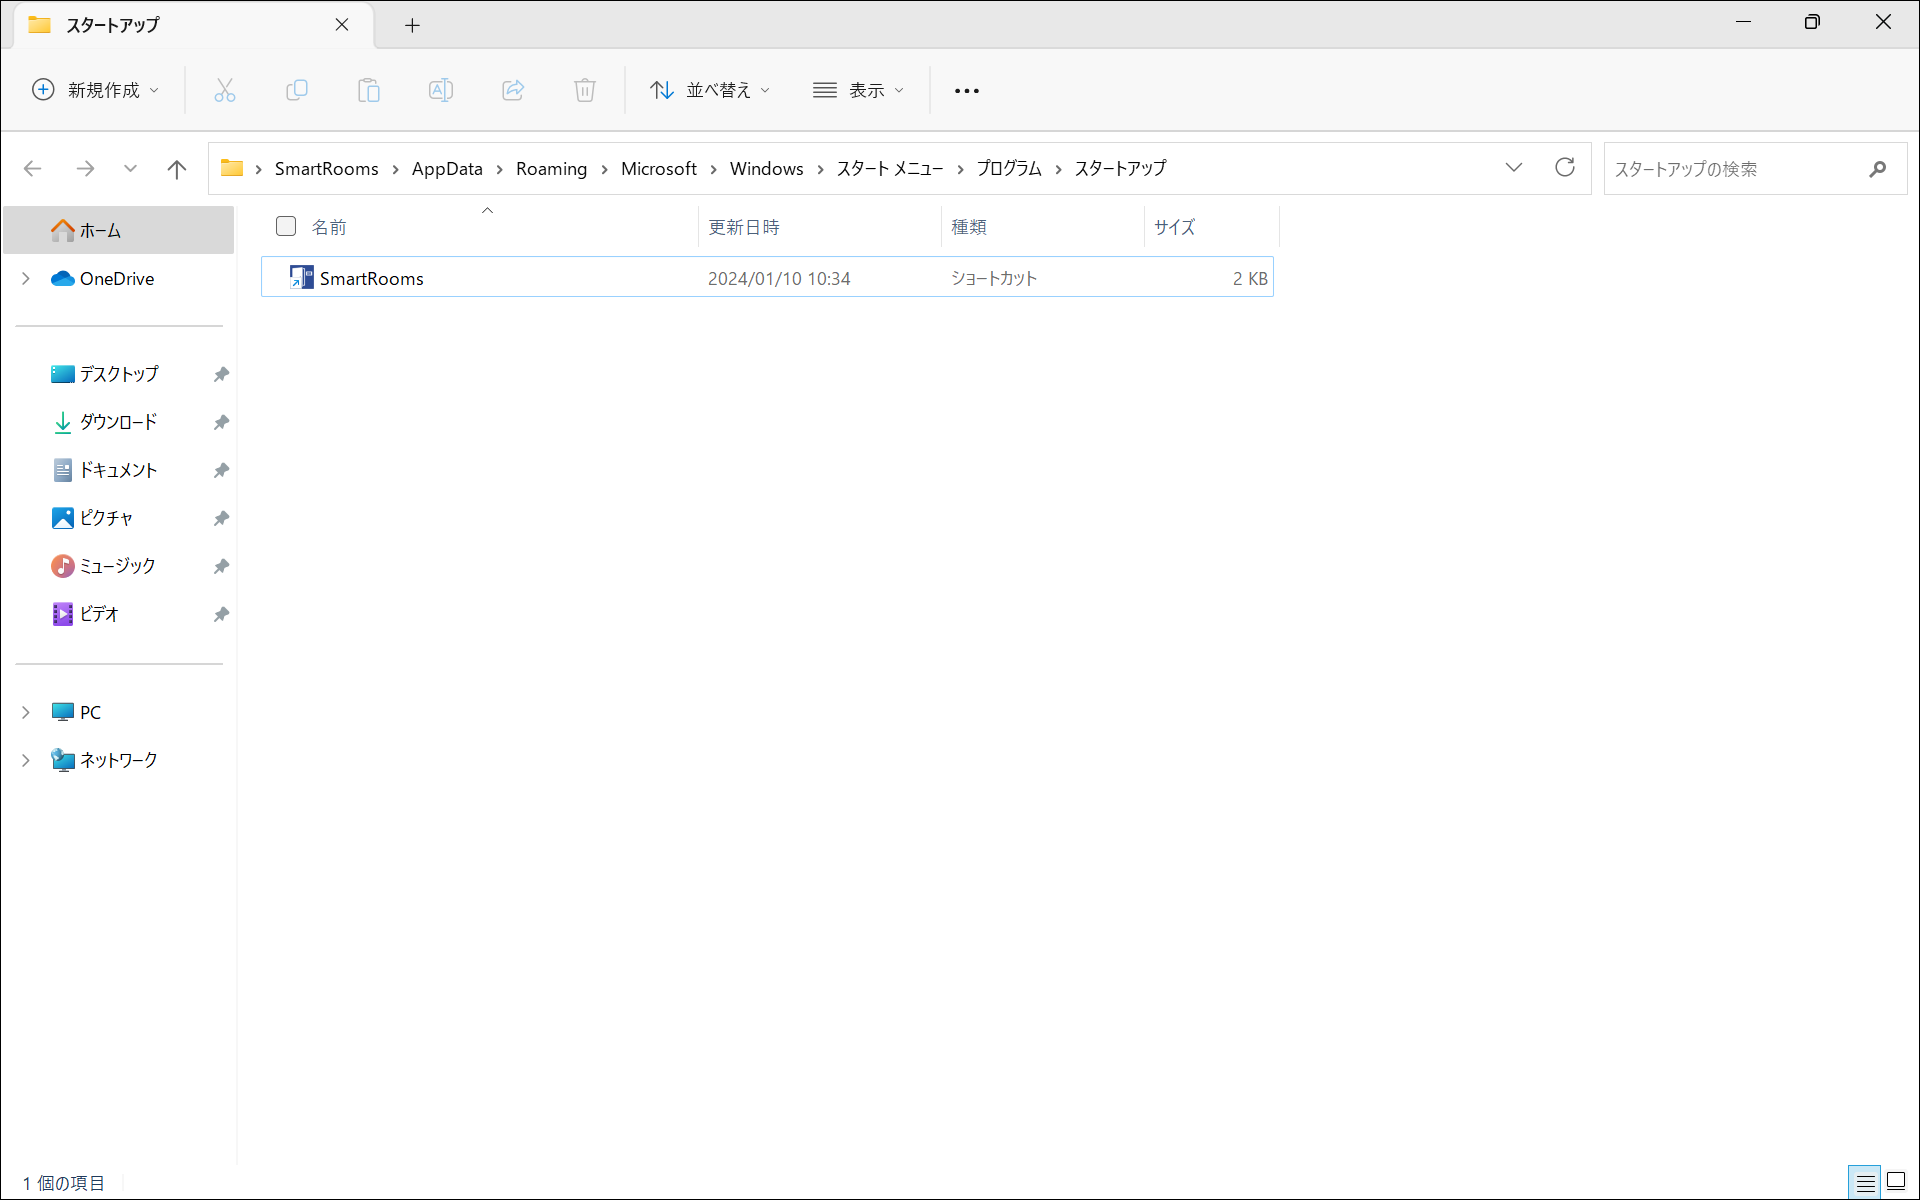Open the 表示 view menu
The height and width of the screenshot is (1200, 1920).
point(858,90)
